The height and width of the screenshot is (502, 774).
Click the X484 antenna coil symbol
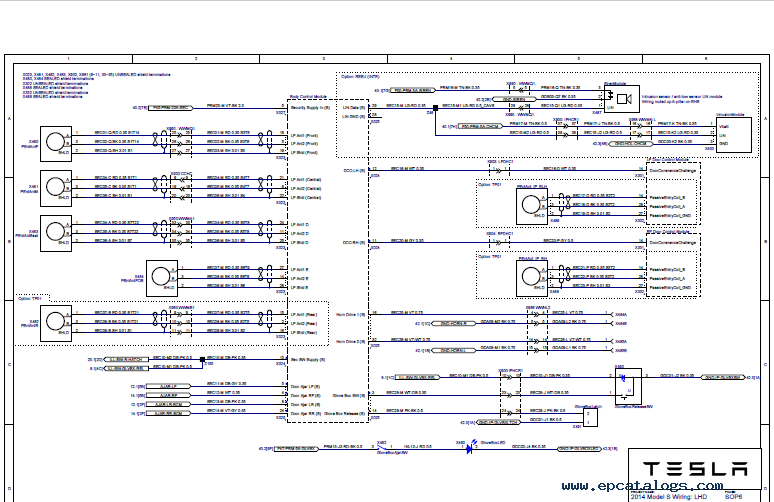point(162,278)
